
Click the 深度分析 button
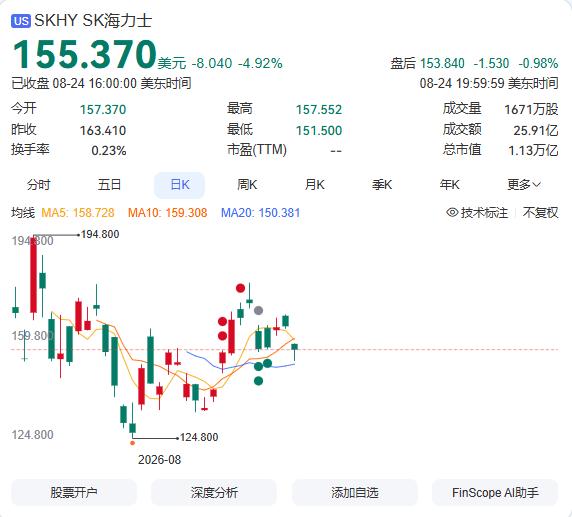(214, 493)
